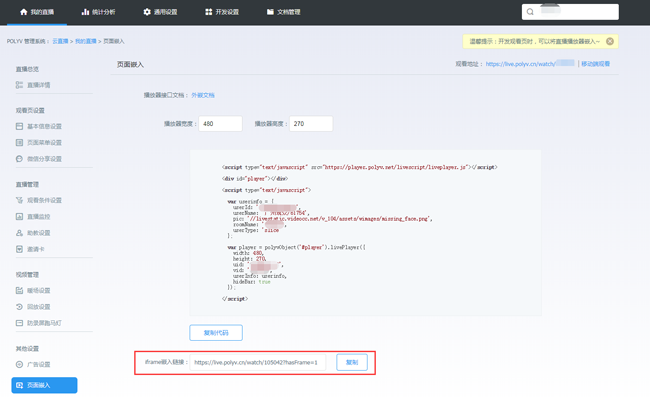This screenshot has width=650, height=397.
Task: Open the 我的直播 home tab
Action: click(x=37, y=12)
